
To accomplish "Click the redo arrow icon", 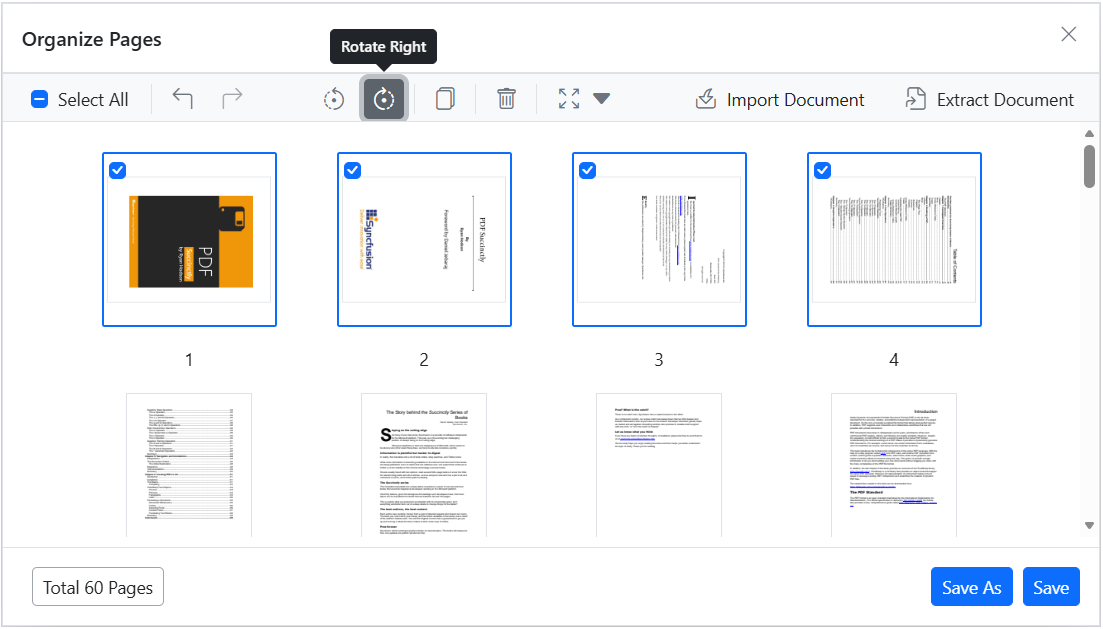I will pyautogui.click(x=232, y=99).
